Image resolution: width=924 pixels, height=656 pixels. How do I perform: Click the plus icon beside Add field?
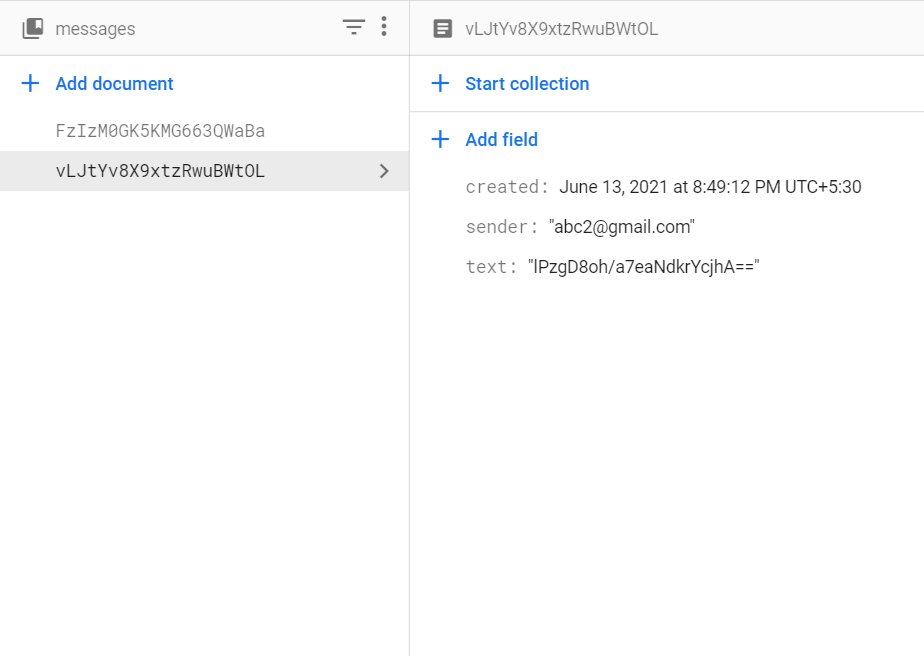440,139
